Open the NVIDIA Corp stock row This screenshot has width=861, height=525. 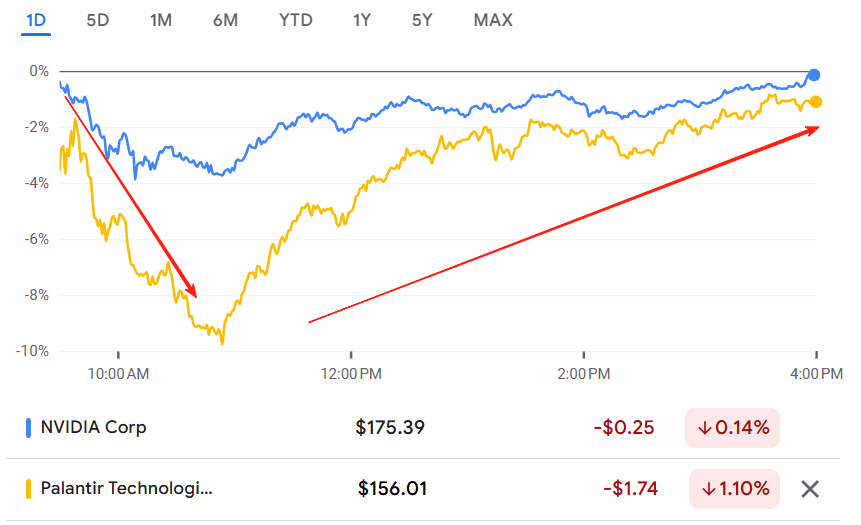[423, 428]
